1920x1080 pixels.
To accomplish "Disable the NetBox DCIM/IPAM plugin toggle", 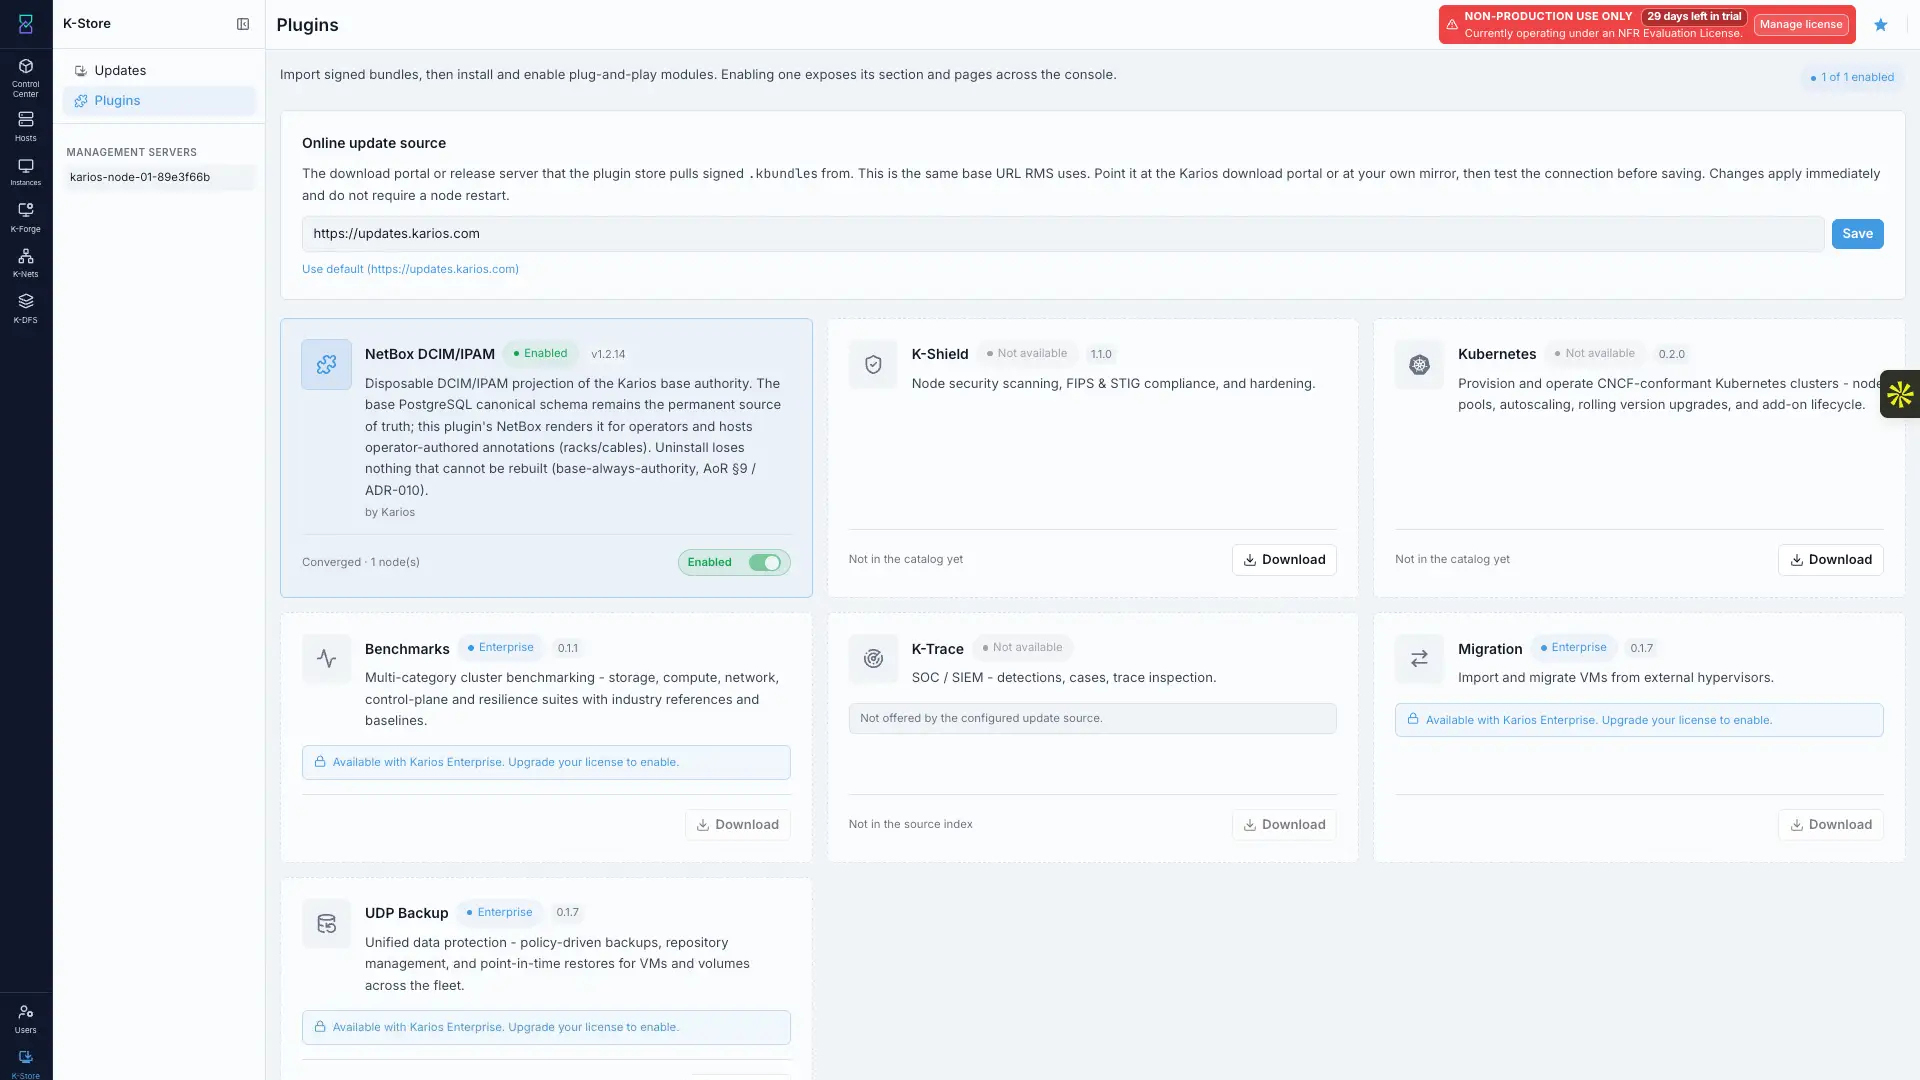I will pos(765,563).
